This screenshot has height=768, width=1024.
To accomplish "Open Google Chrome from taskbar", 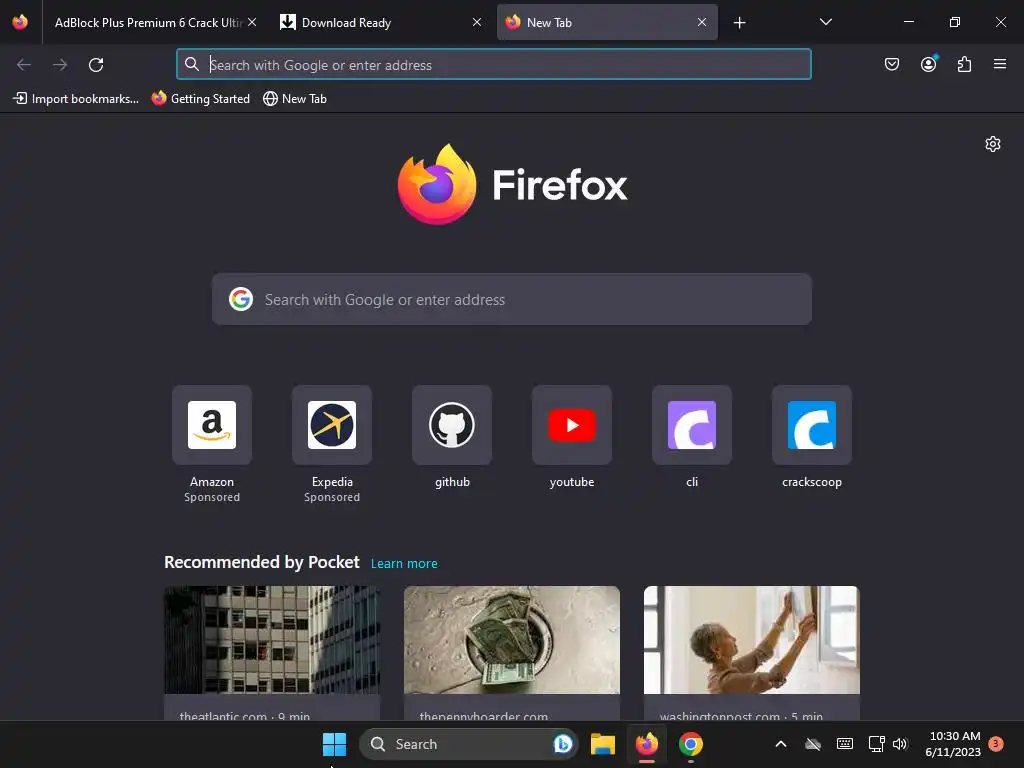I will point(691,744).
